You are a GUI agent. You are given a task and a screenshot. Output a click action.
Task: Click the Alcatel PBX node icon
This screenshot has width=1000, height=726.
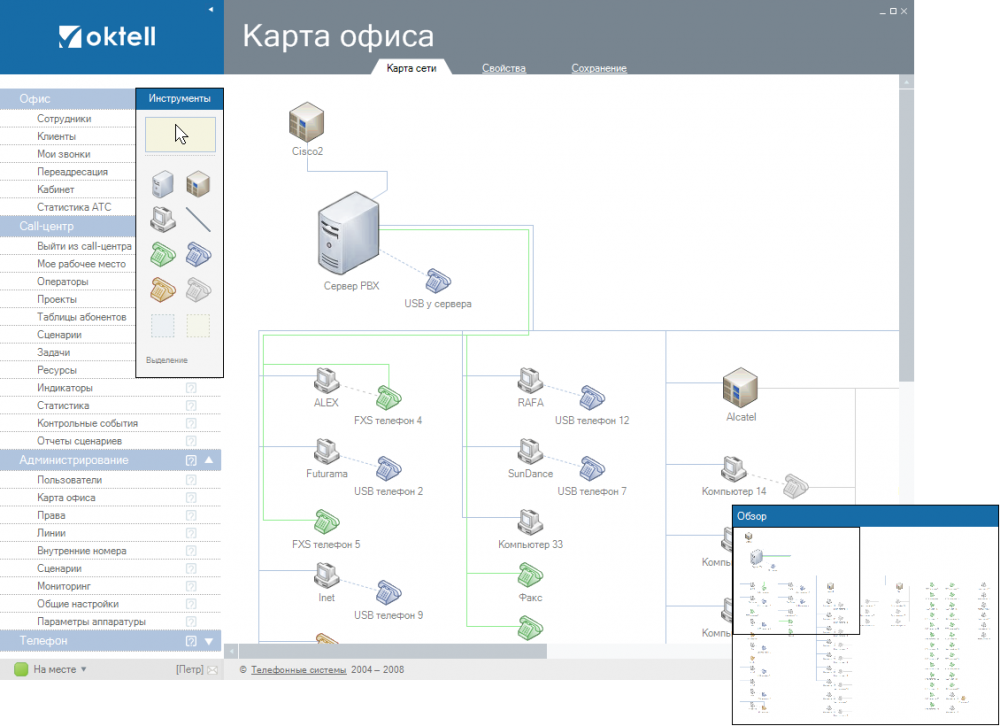741,386
